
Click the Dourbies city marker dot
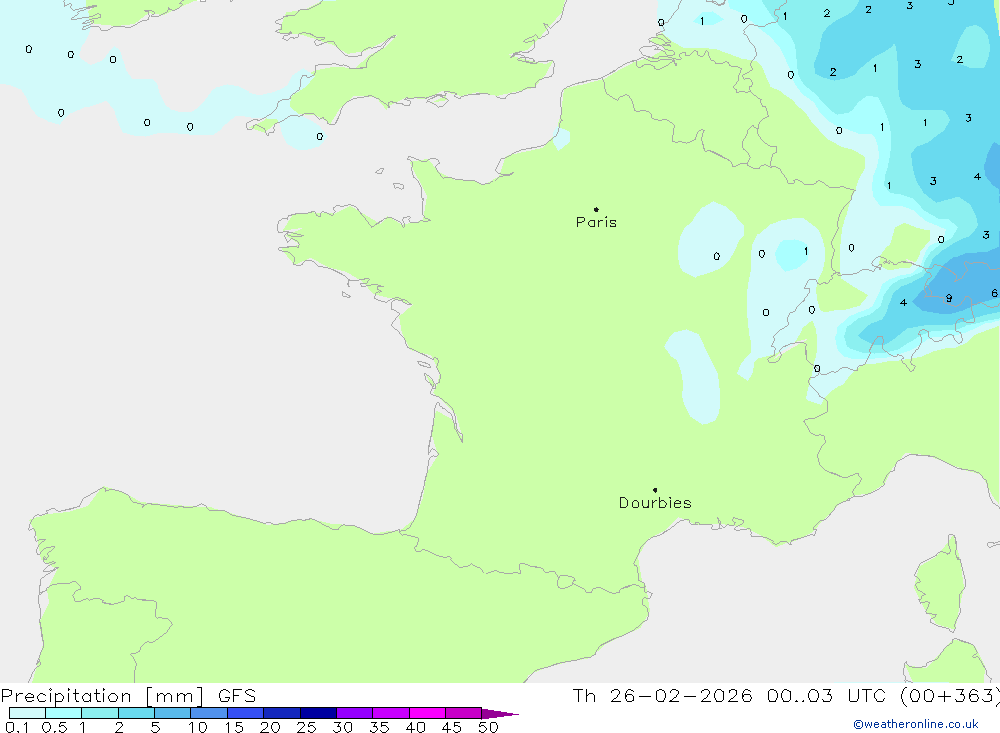coord(655,490)
